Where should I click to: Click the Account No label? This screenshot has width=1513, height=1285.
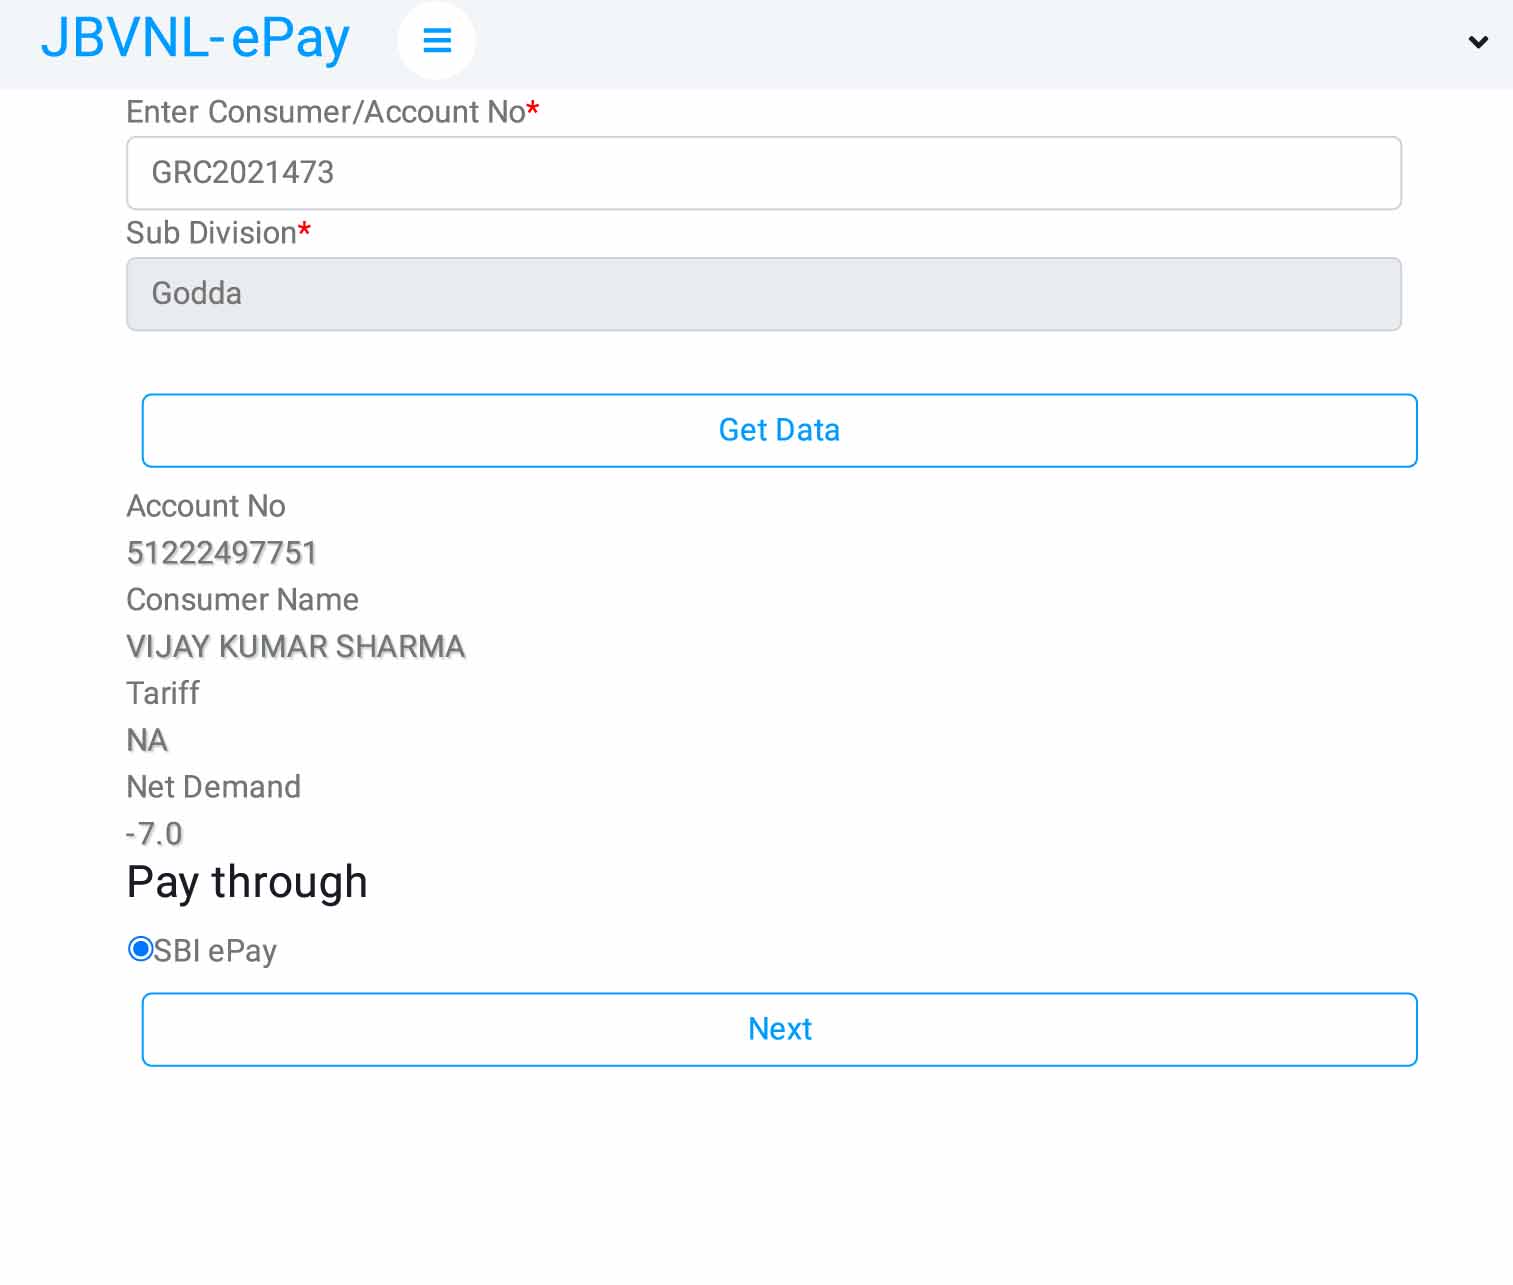click(x=206, y=506)
